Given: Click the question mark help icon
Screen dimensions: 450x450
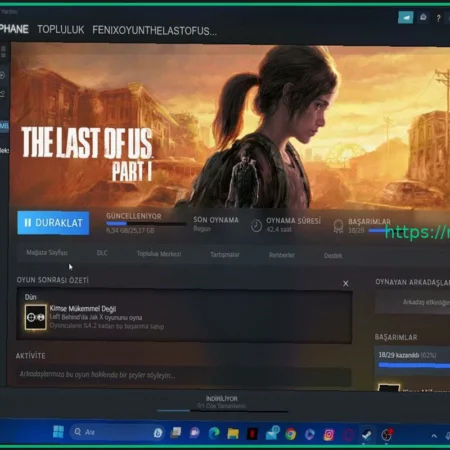Looking at the screenshot, I should [x=438, y=18].
